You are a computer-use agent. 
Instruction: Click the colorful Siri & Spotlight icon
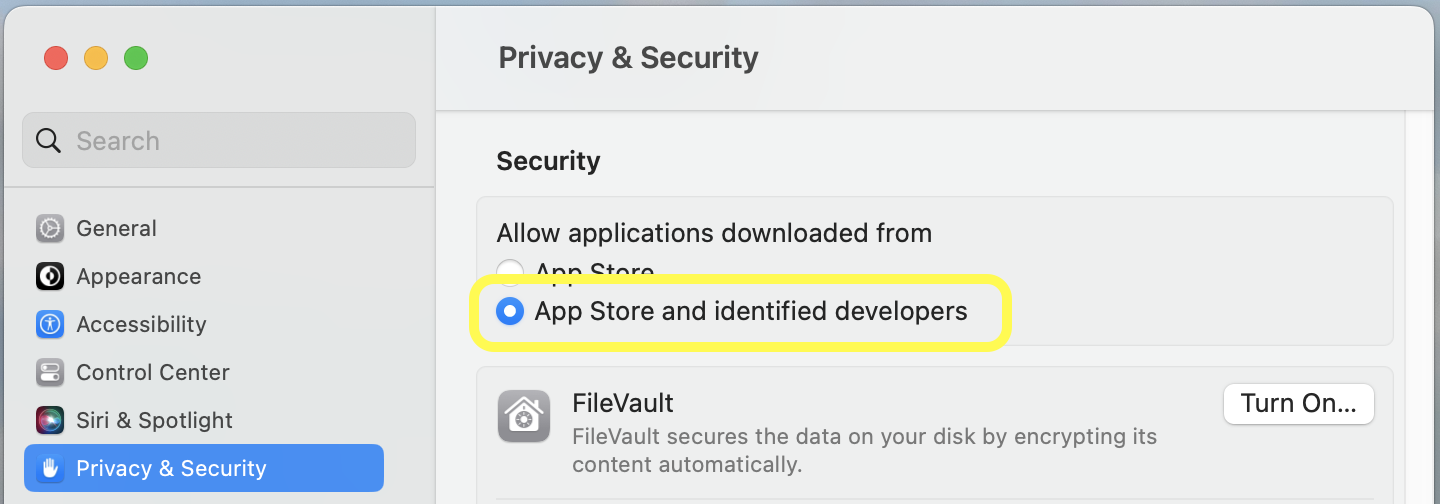[x=50, y=421]
